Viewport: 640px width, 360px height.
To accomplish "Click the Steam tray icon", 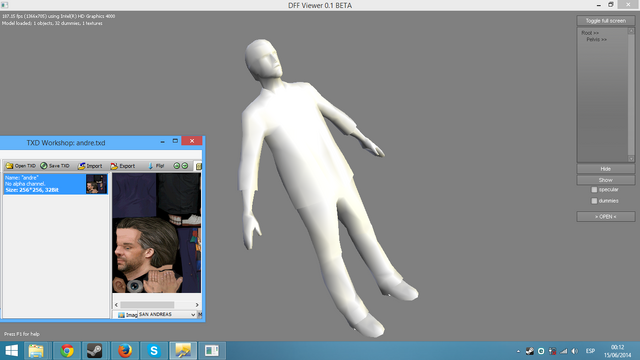I will 530,351.
